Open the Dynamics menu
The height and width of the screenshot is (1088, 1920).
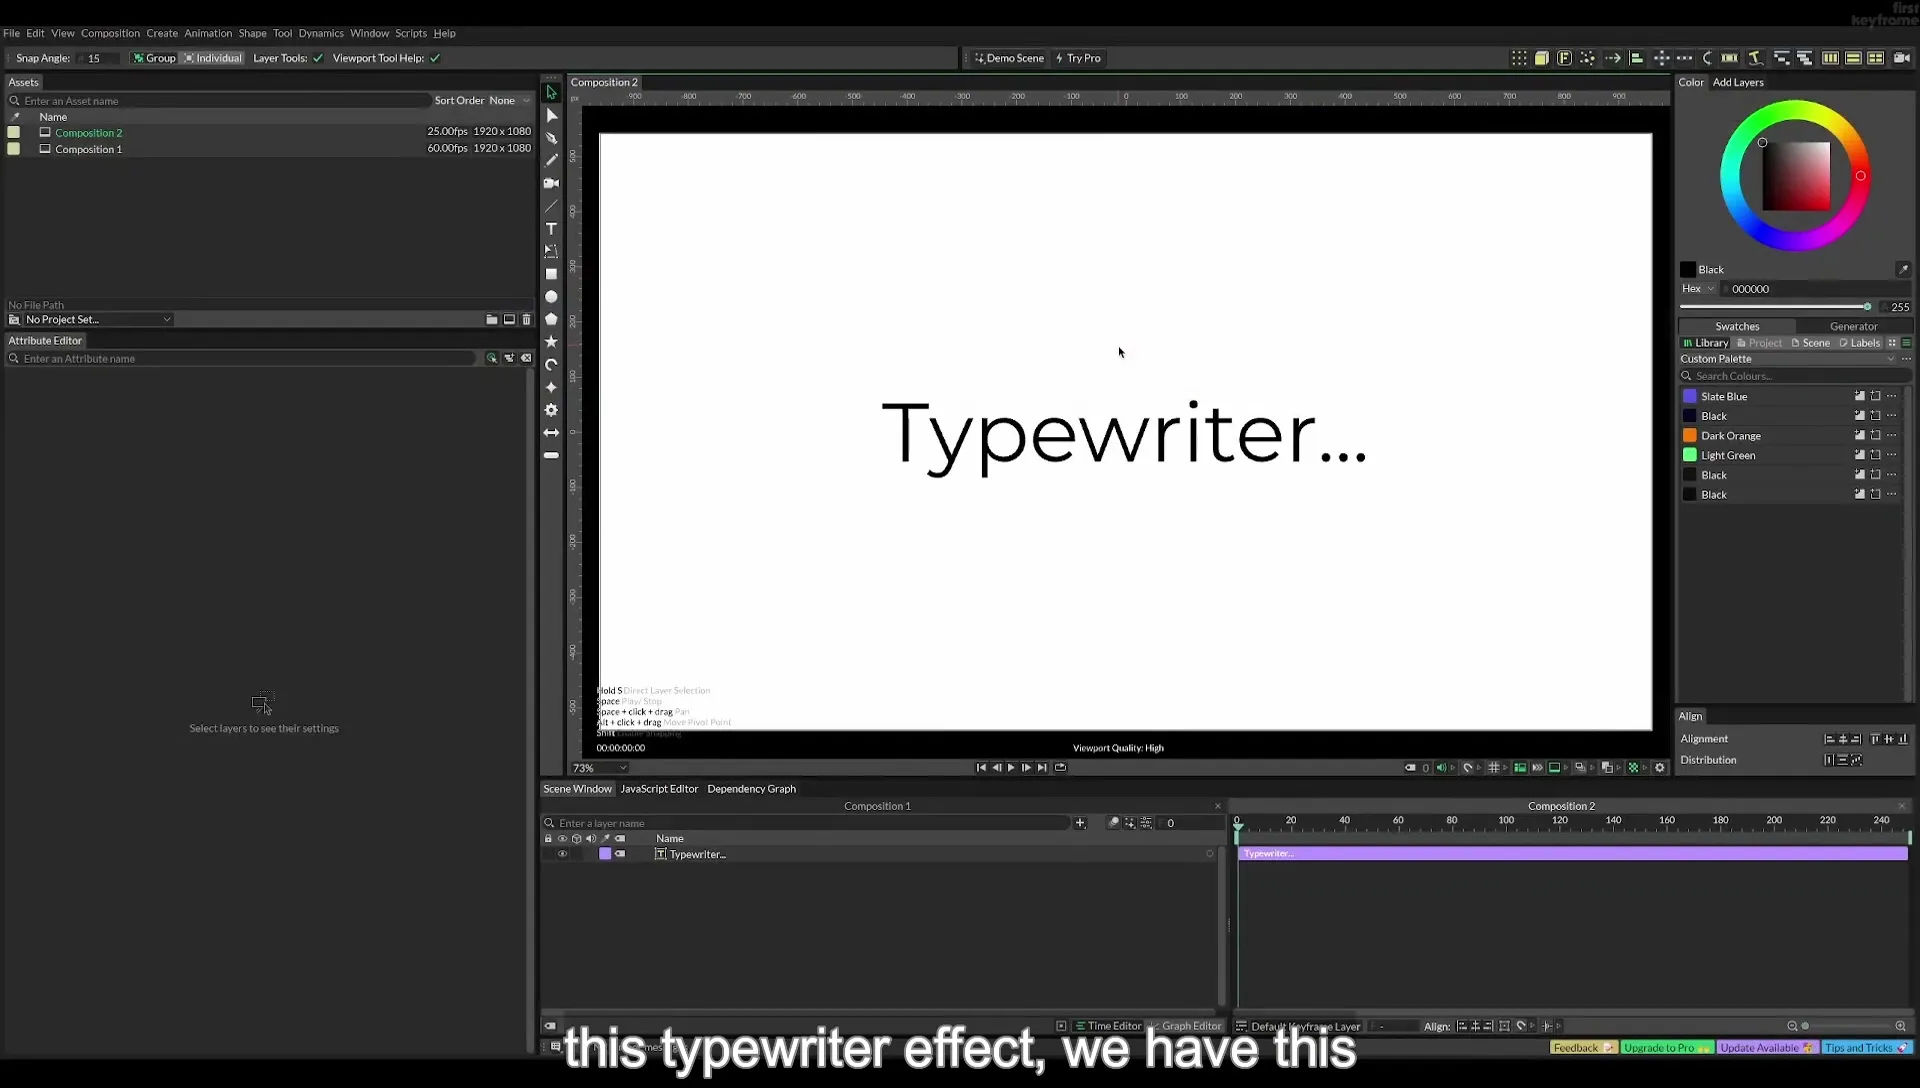pos(321,33)
